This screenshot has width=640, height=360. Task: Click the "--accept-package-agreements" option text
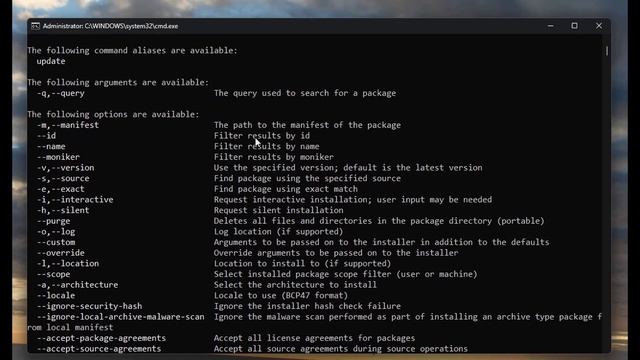tap(102, 338)
